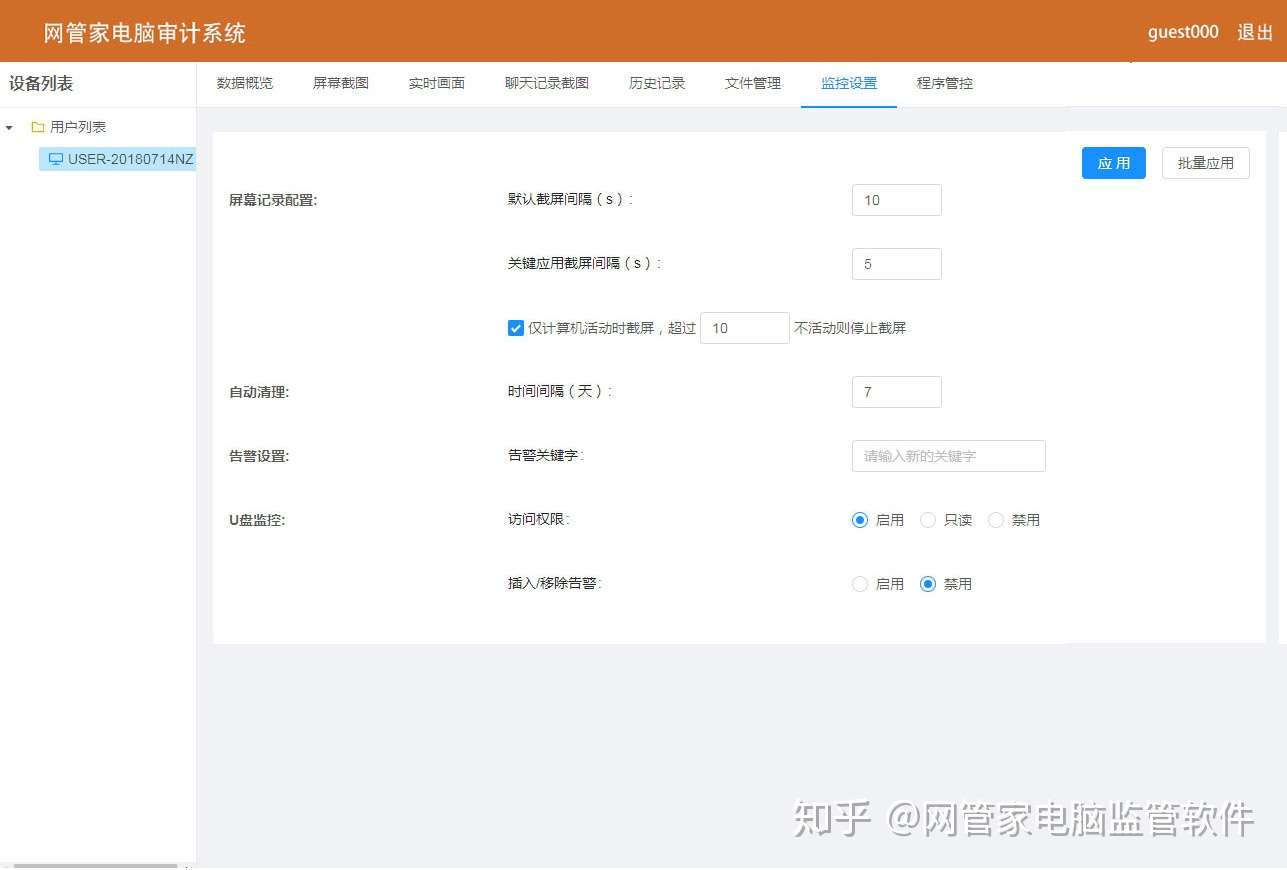
Task: Select 启用 for 插入/移除告警
Action: tap(860, 584)
